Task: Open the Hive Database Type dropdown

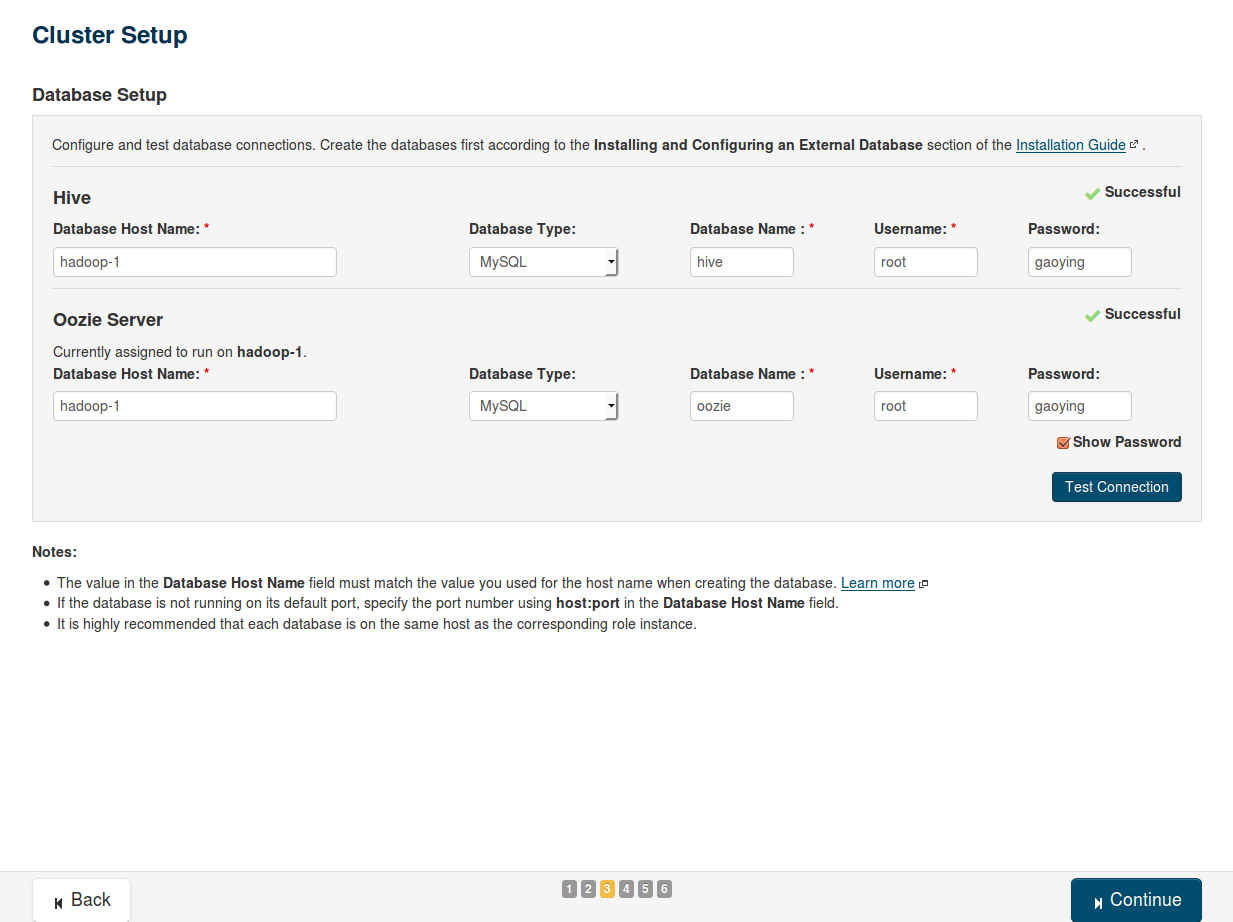Action: [x=543, y=262]
